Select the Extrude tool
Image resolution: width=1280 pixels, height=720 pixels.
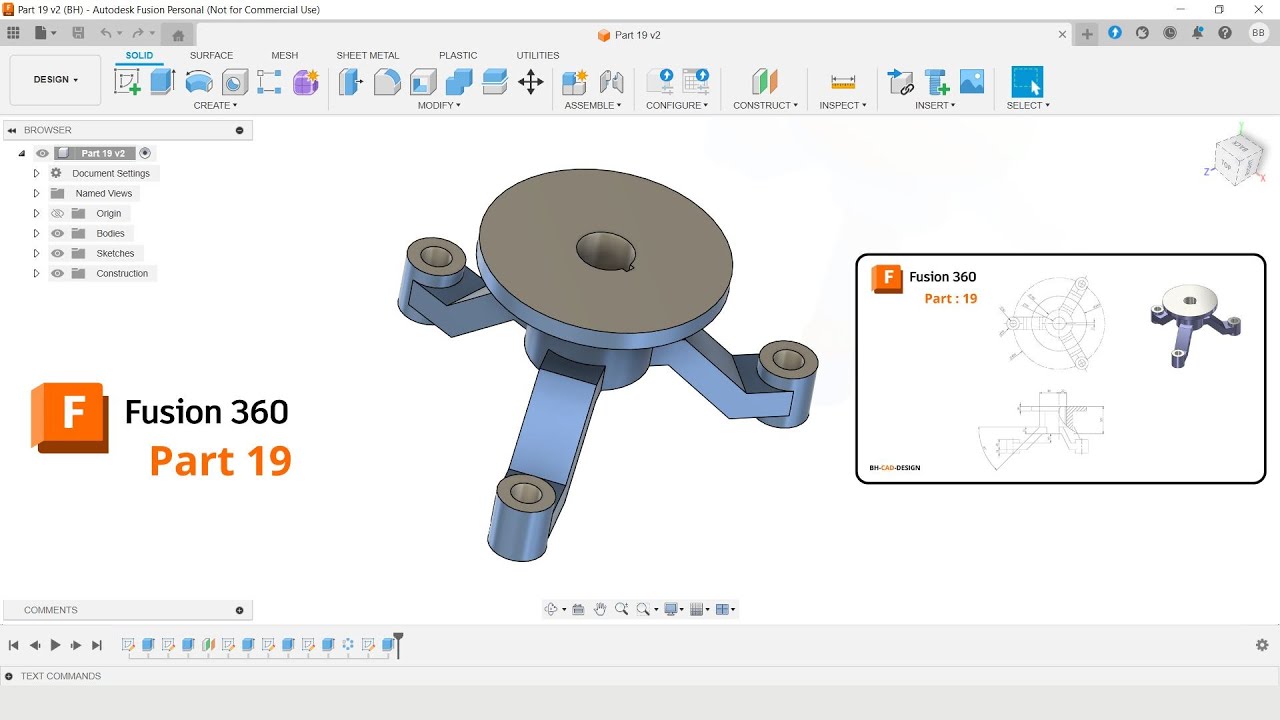pyautogui.click(x=163, y=82)
